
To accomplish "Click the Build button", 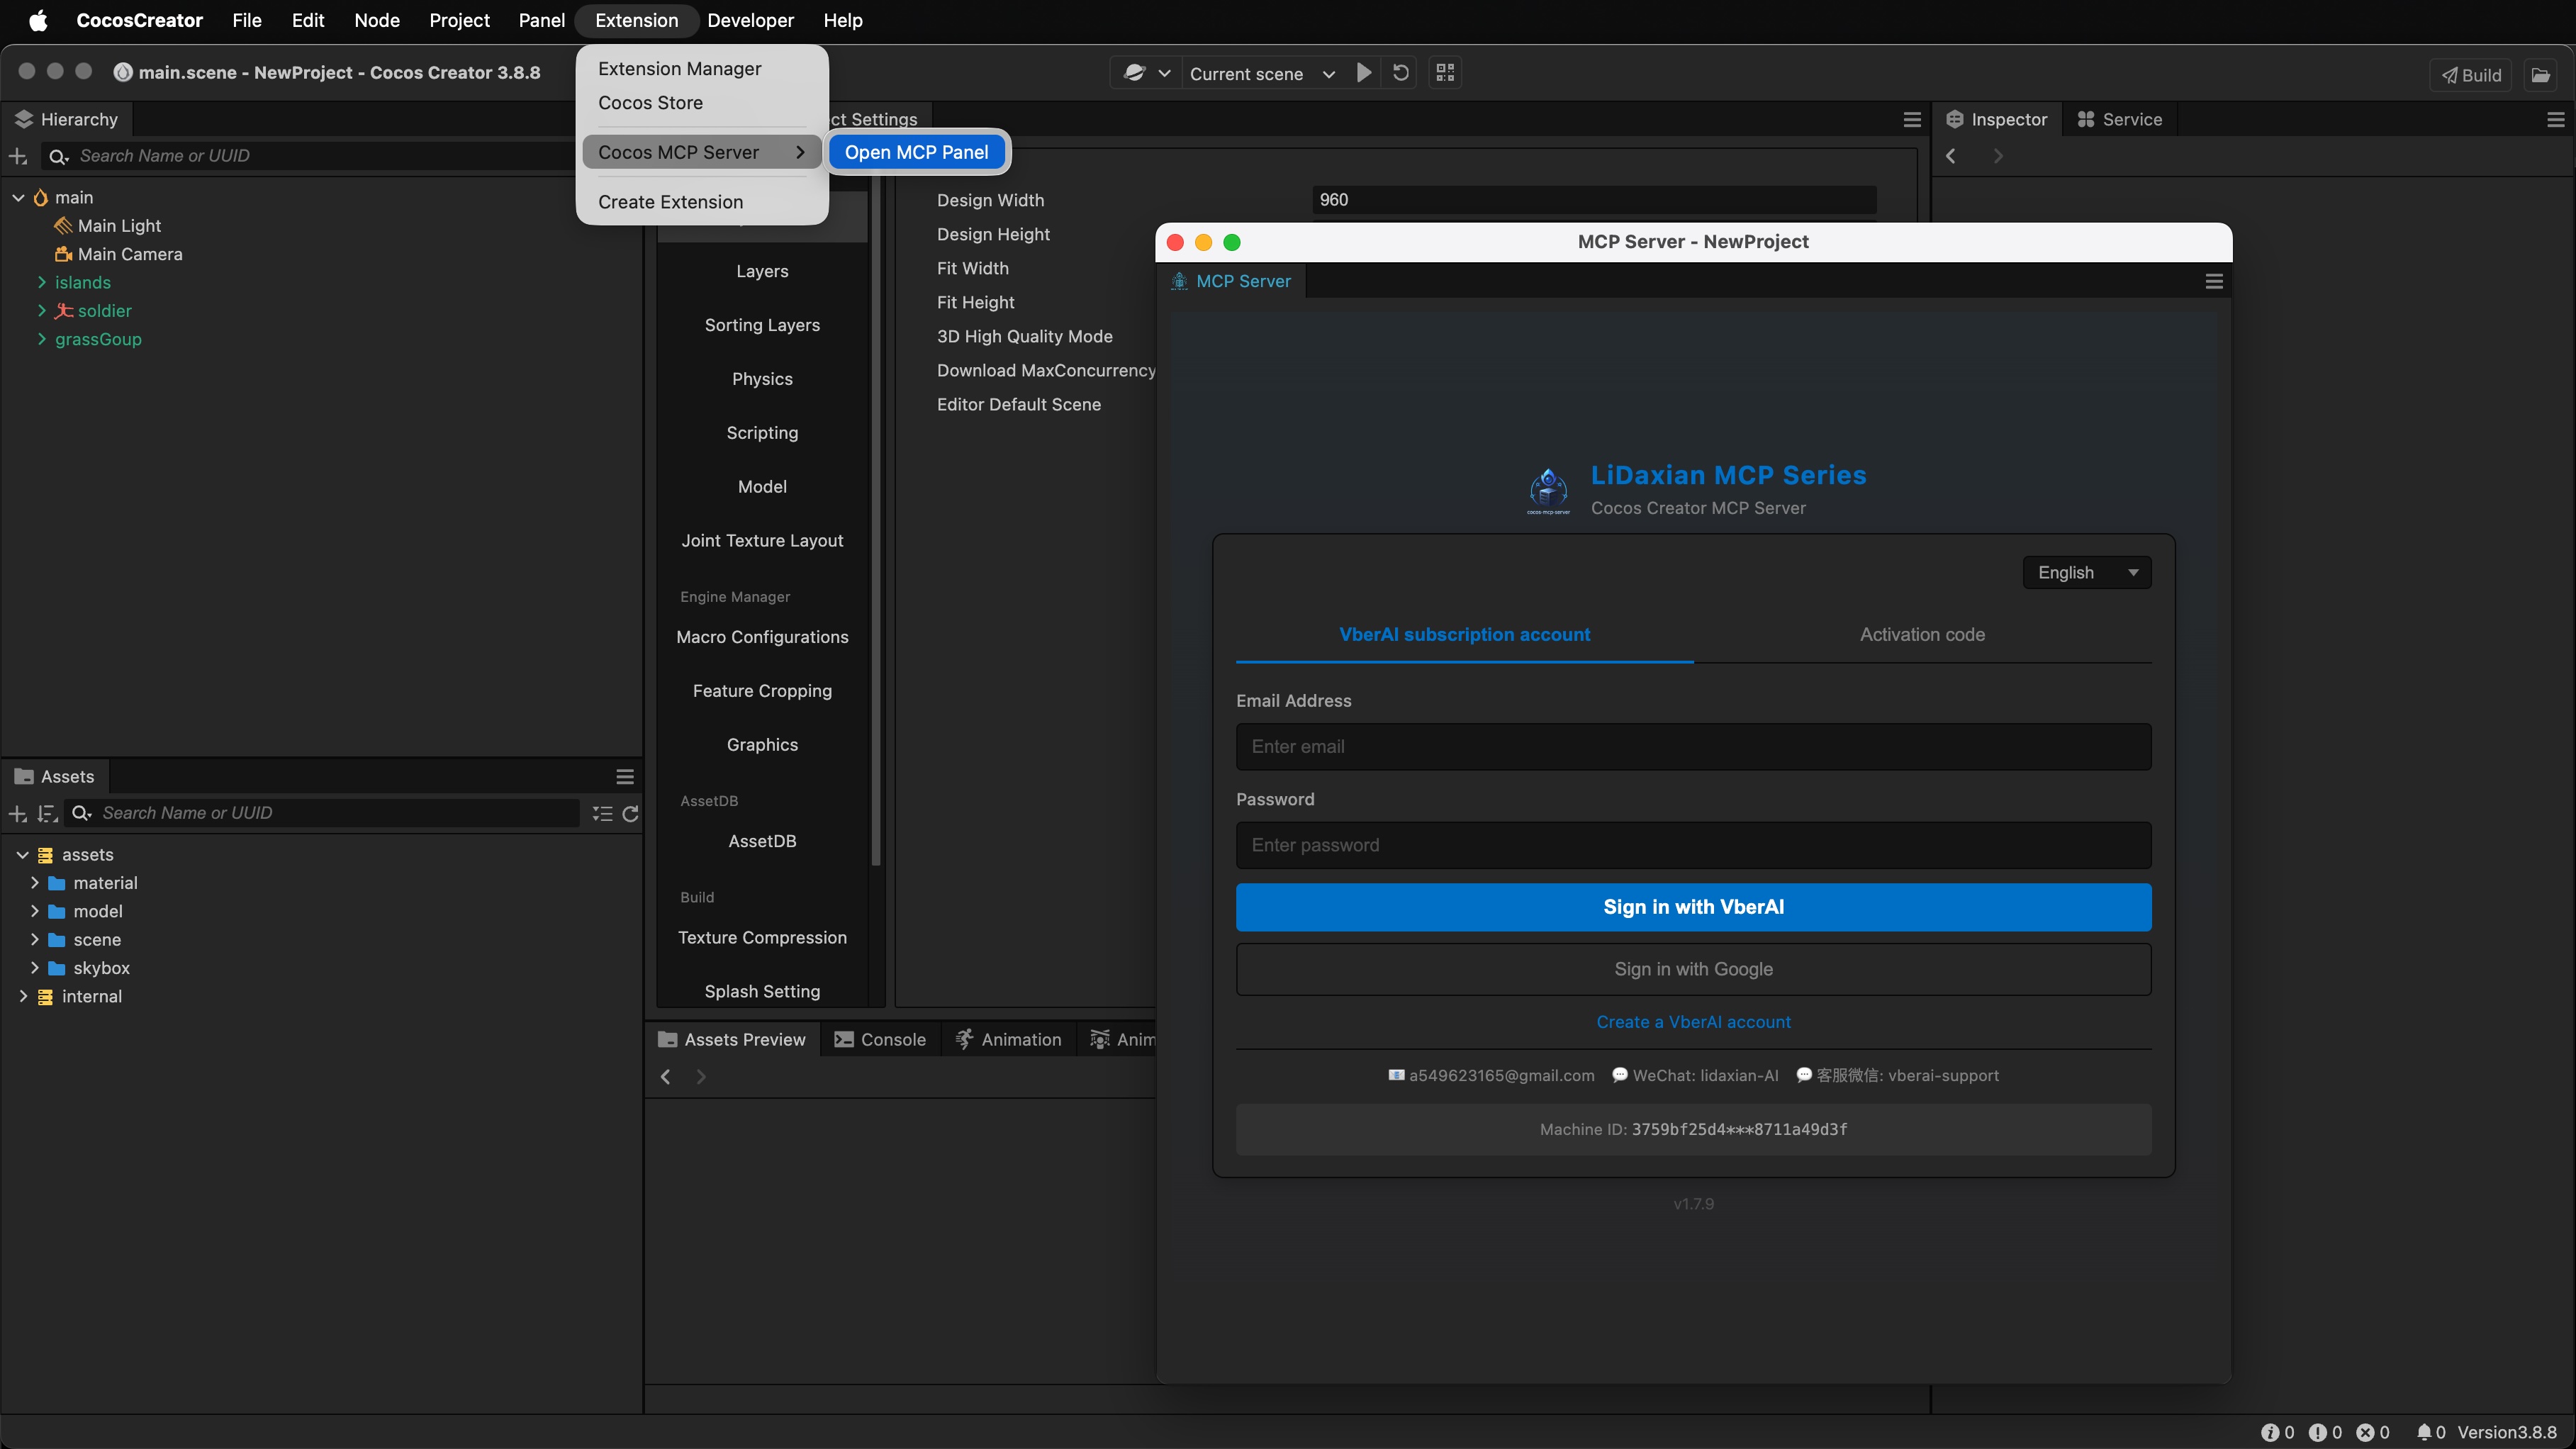I will point(2471,75).
